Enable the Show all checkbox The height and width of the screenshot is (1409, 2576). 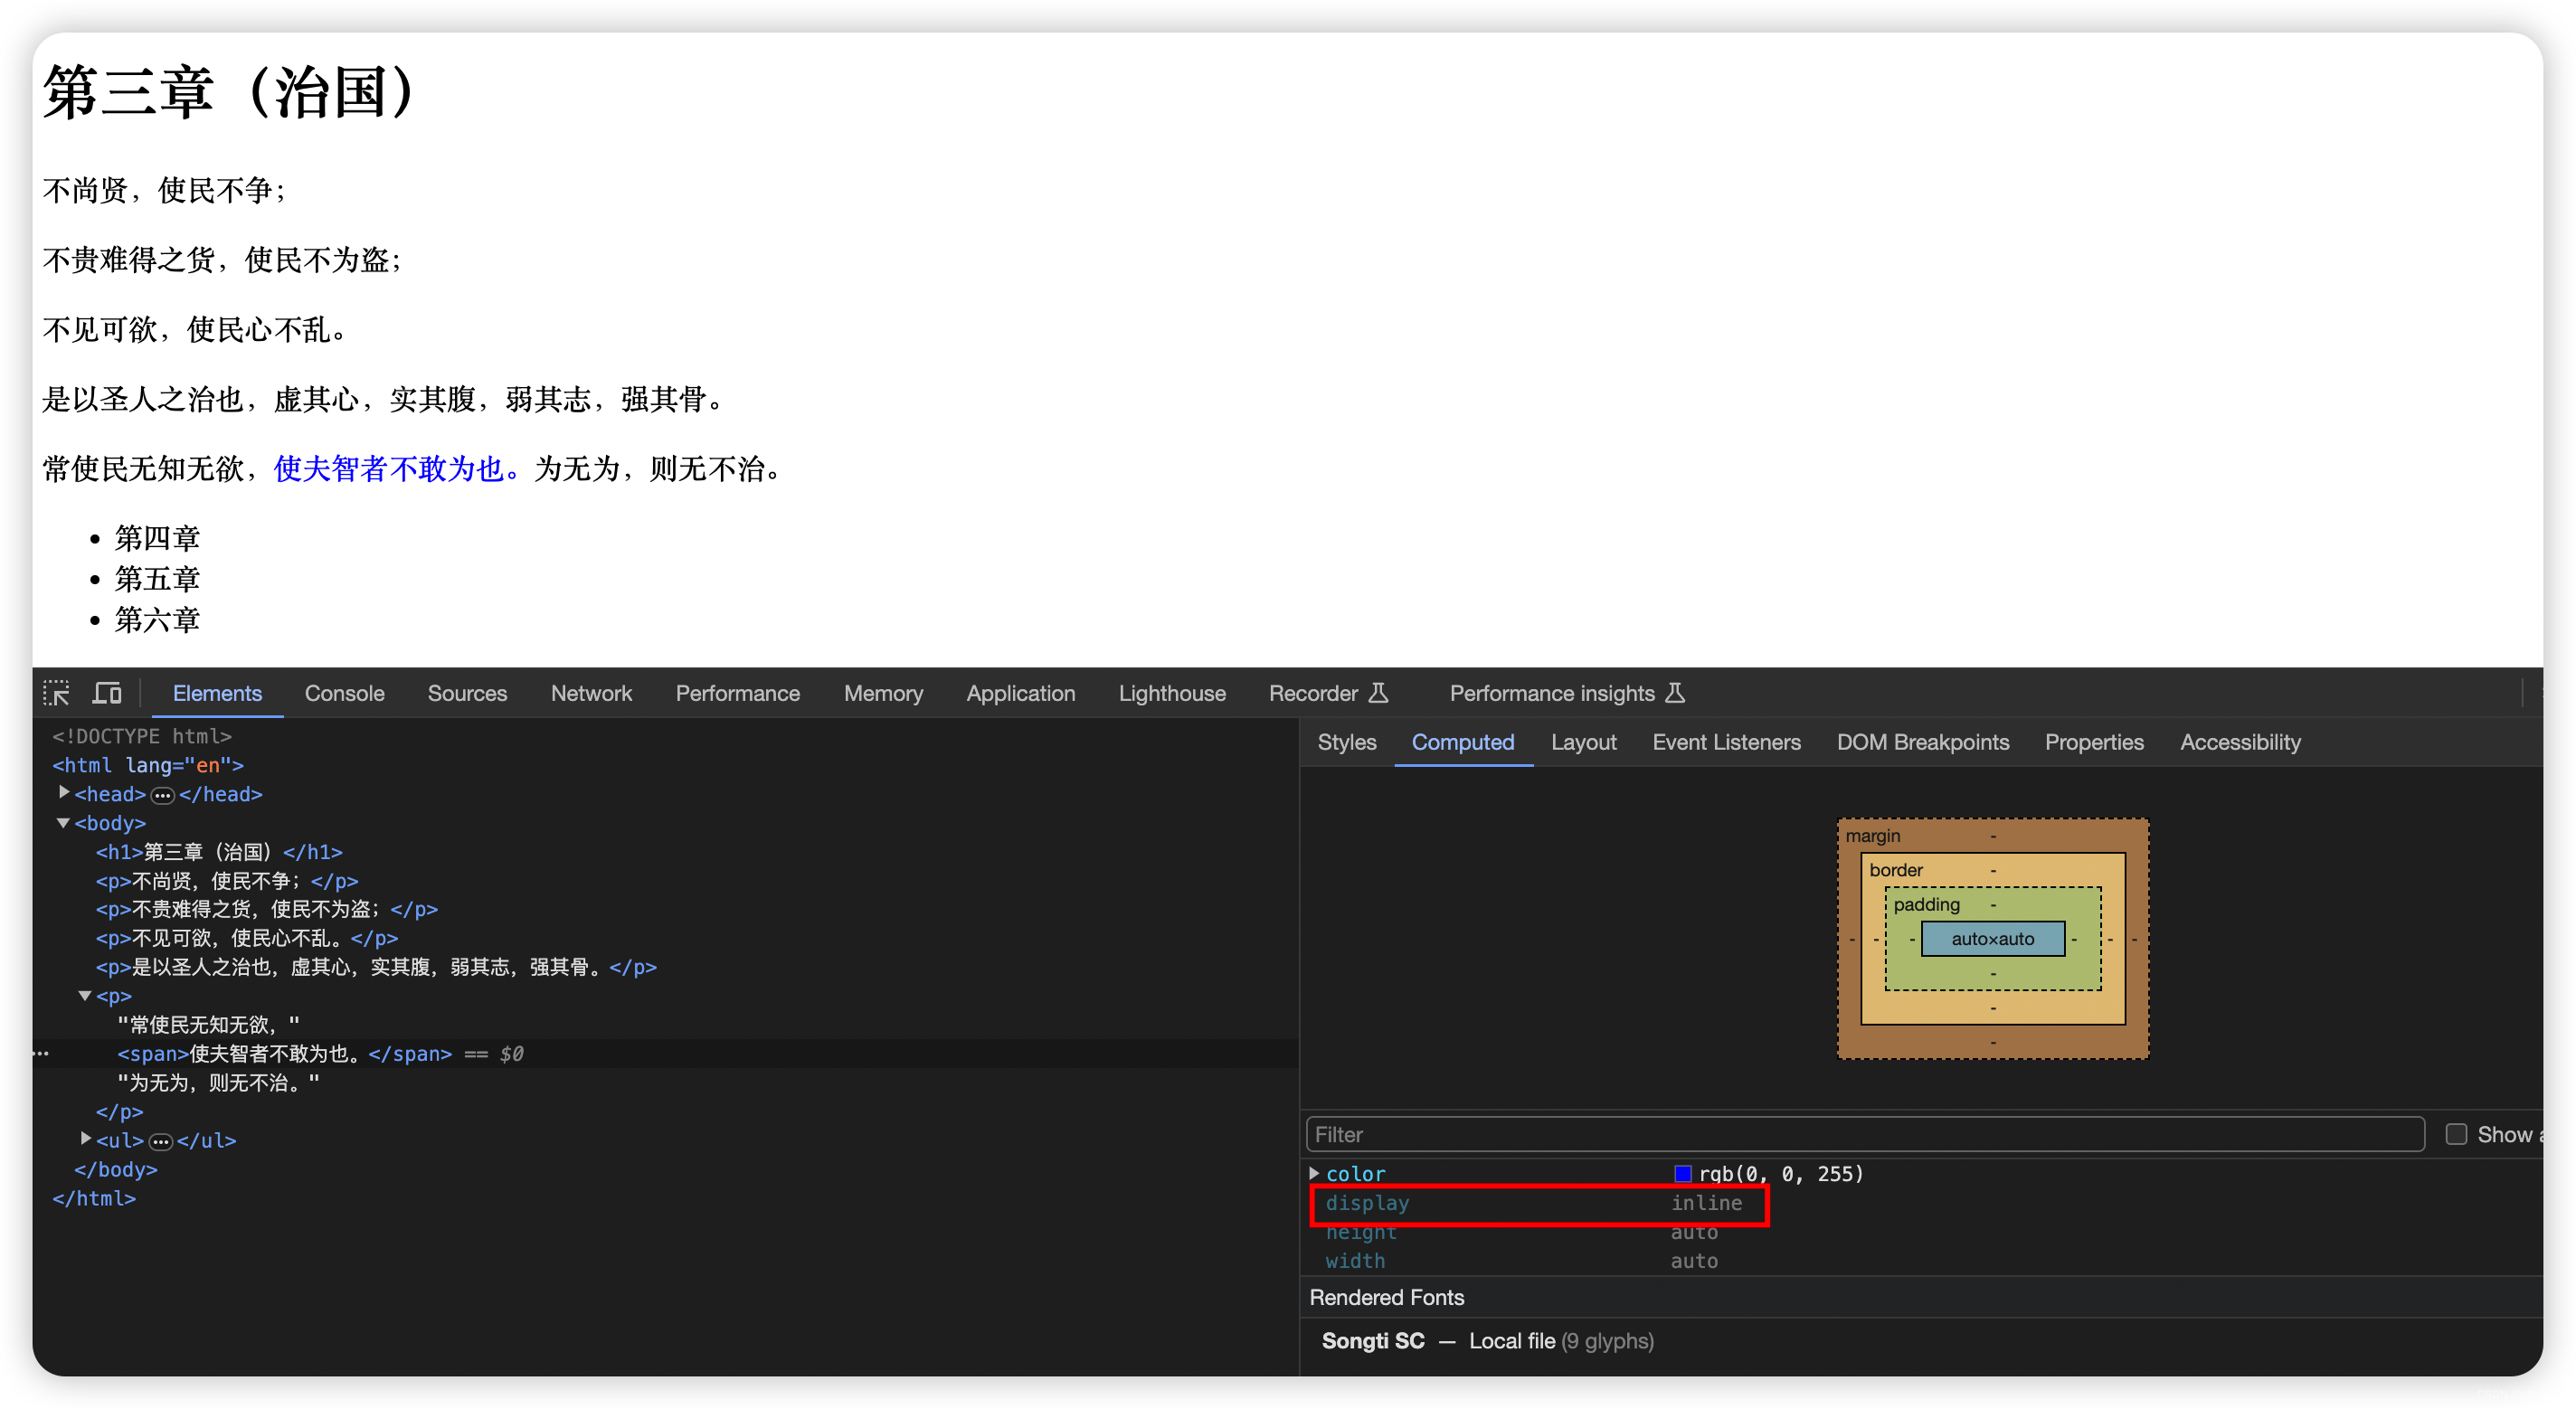tap(2455, 1134)
